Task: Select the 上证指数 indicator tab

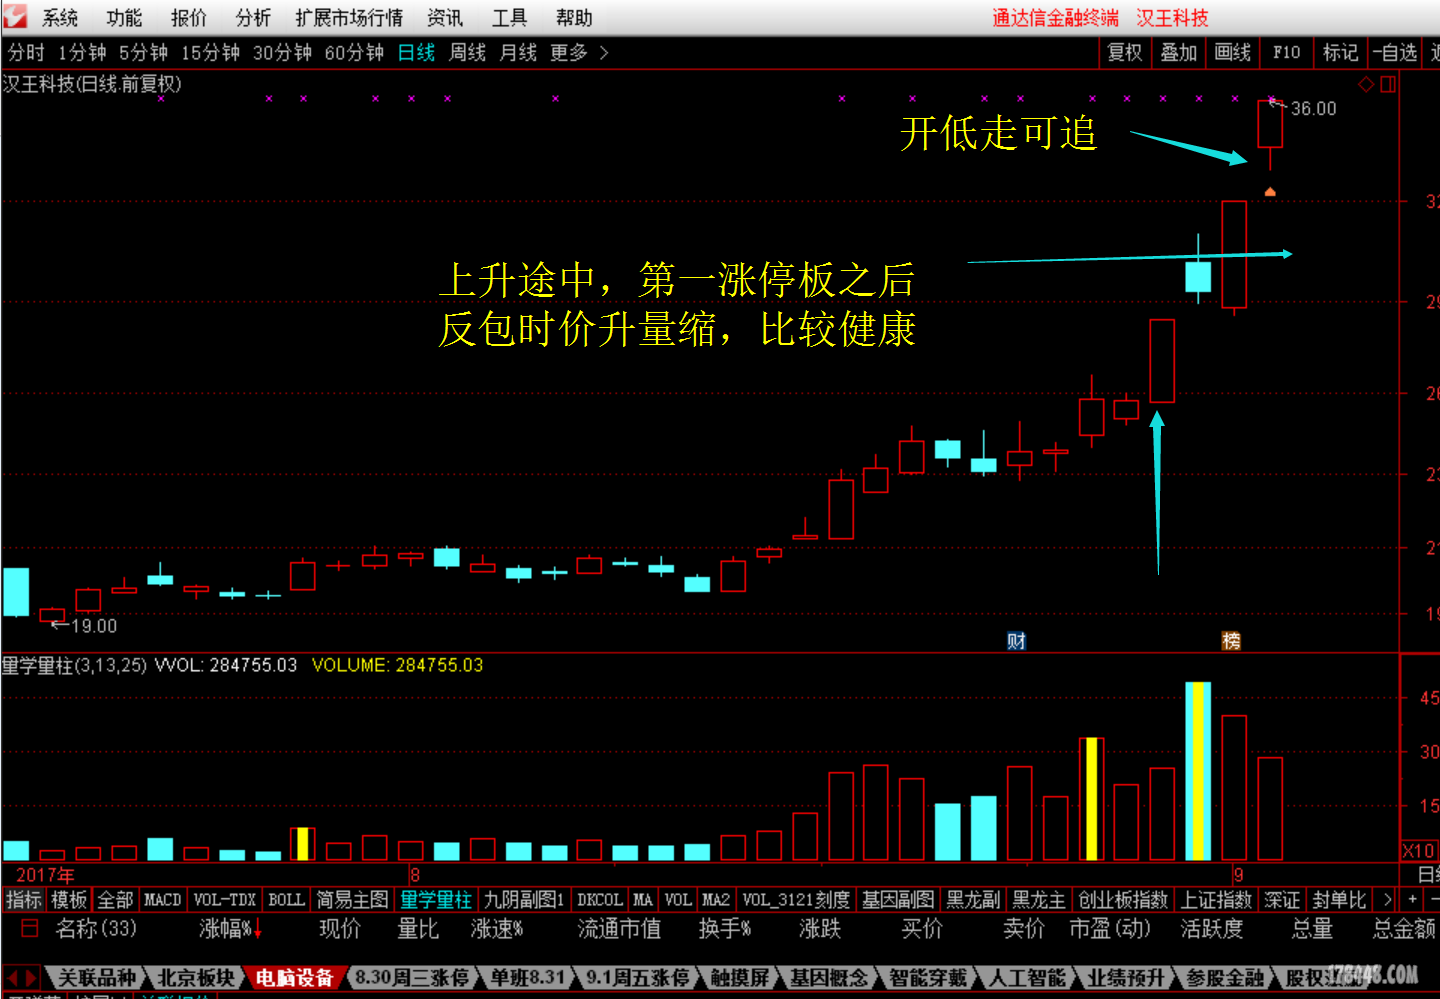Action: click(1216, 900)
